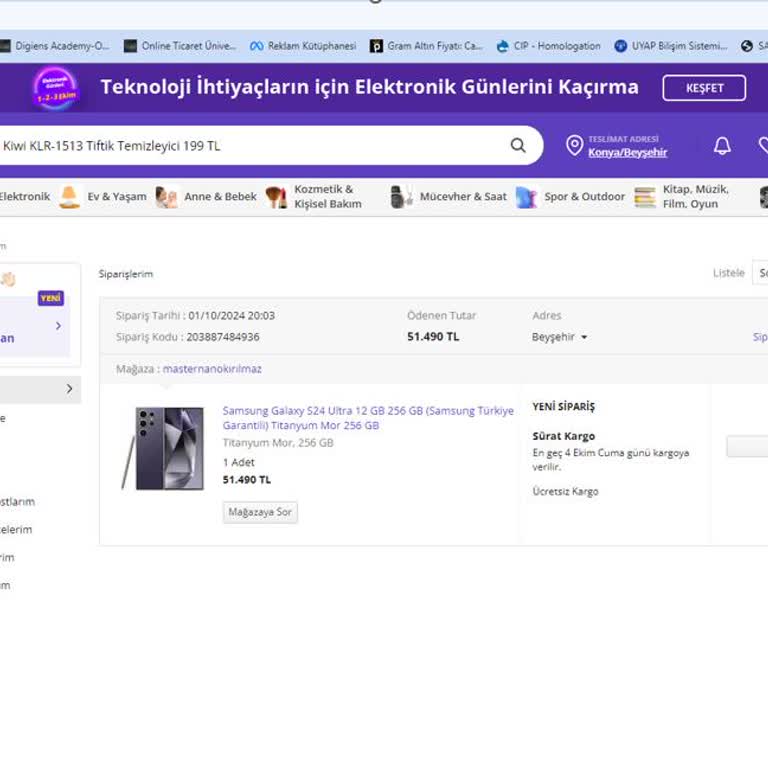Click Titanyum Mor, 256 GB variant text
This screenshot has height=768, width=768.
pos(278,443)
